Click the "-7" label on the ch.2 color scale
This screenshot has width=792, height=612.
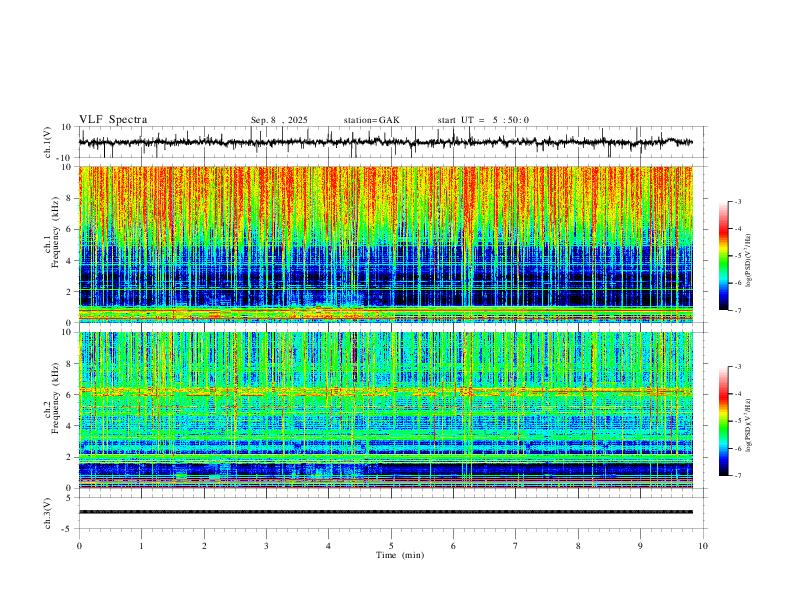(738, 475)
